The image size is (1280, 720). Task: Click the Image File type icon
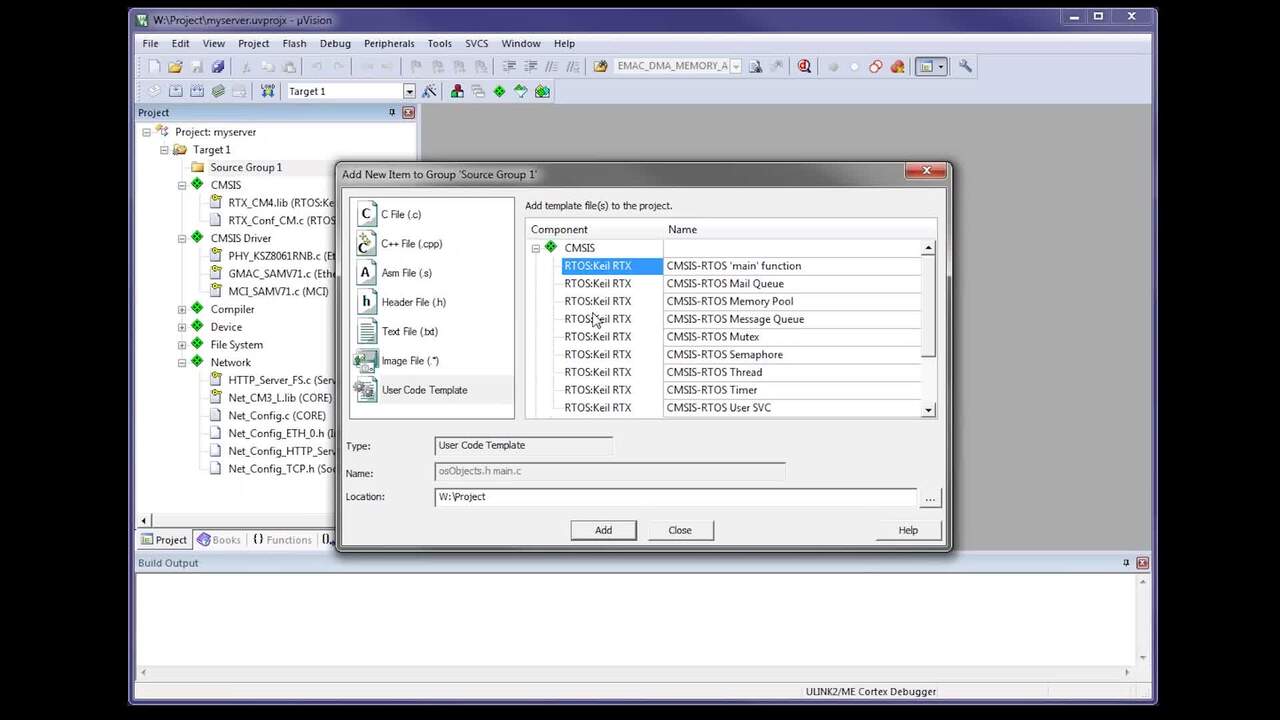pyautogui.click(x=367, y=360)
